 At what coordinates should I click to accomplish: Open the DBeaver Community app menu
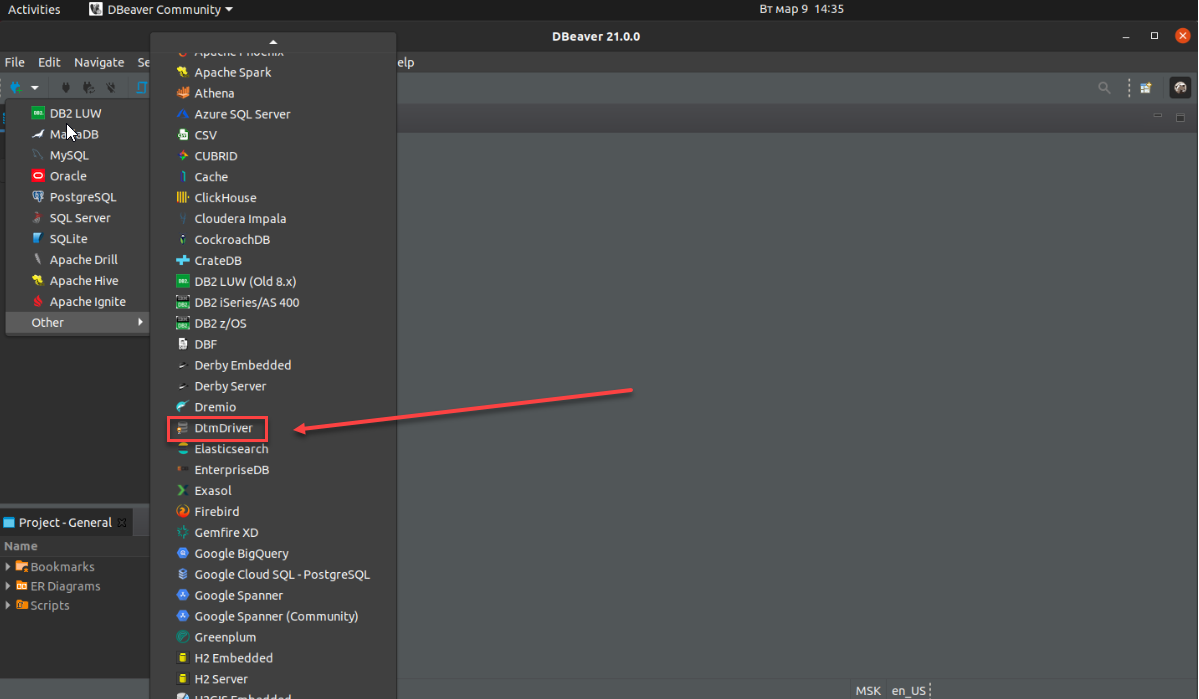click(x=160, y=9)
